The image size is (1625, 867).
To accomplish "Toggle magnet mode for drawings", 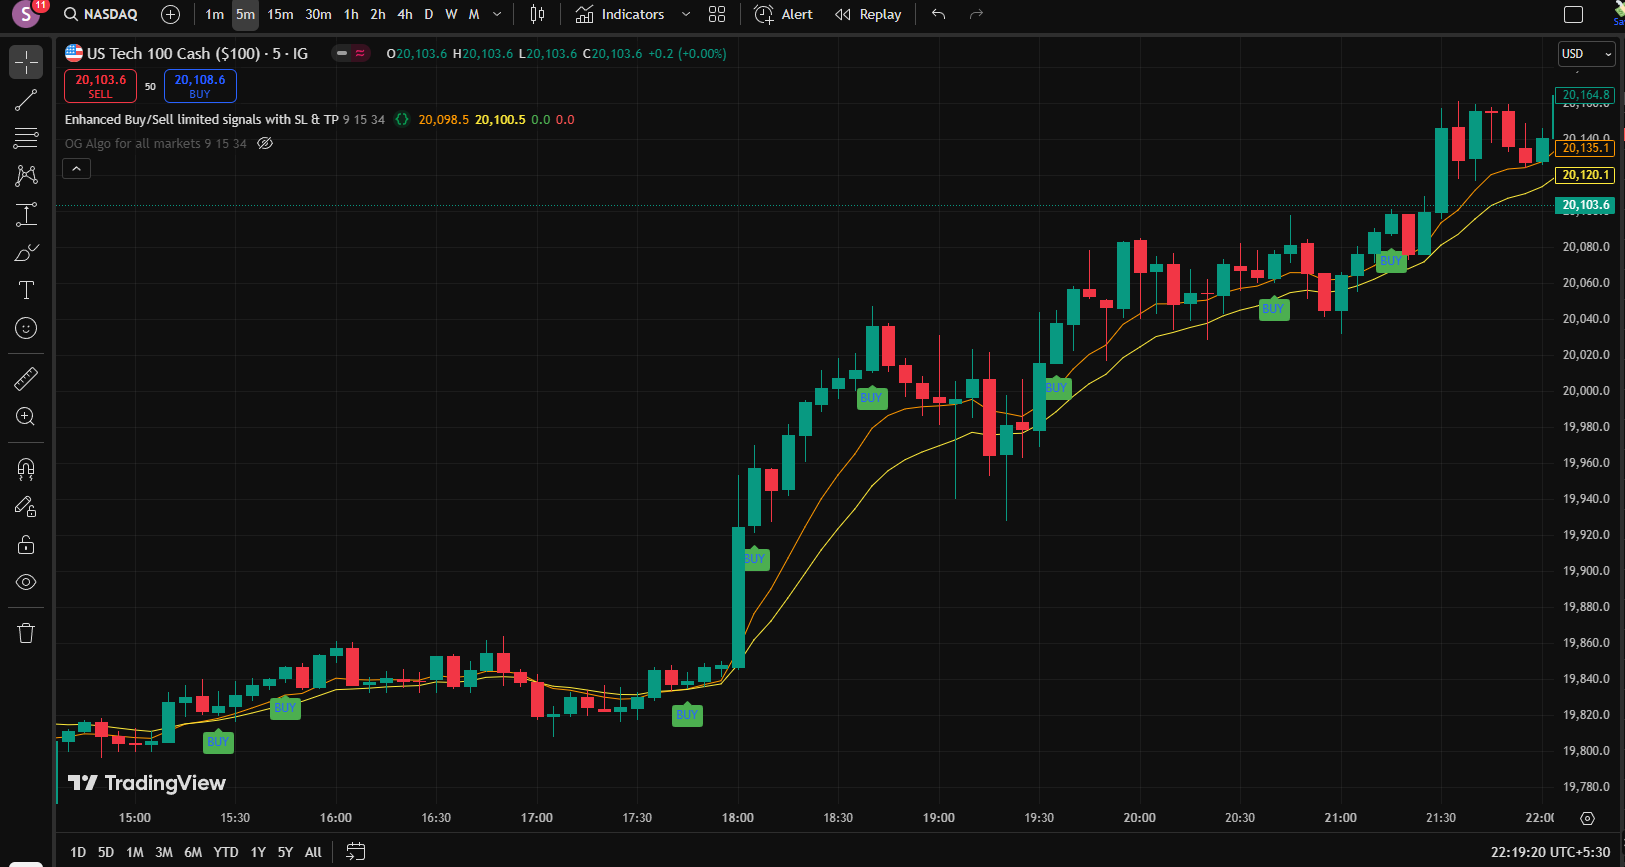I will [26, 468].
